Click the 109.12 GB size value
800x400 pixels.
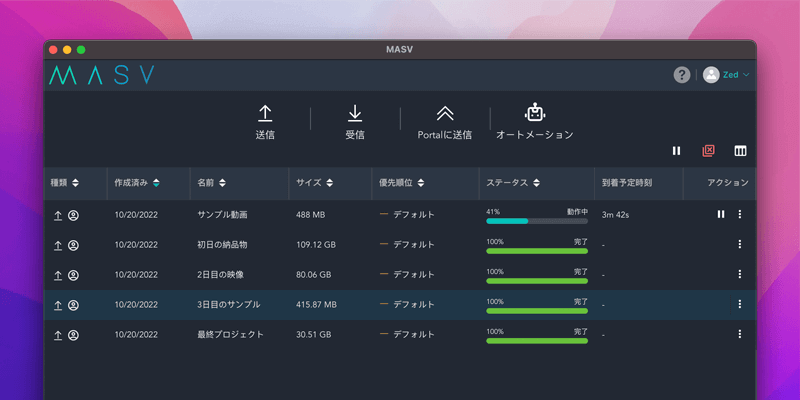pyautogui.click(x=316, y=245)
